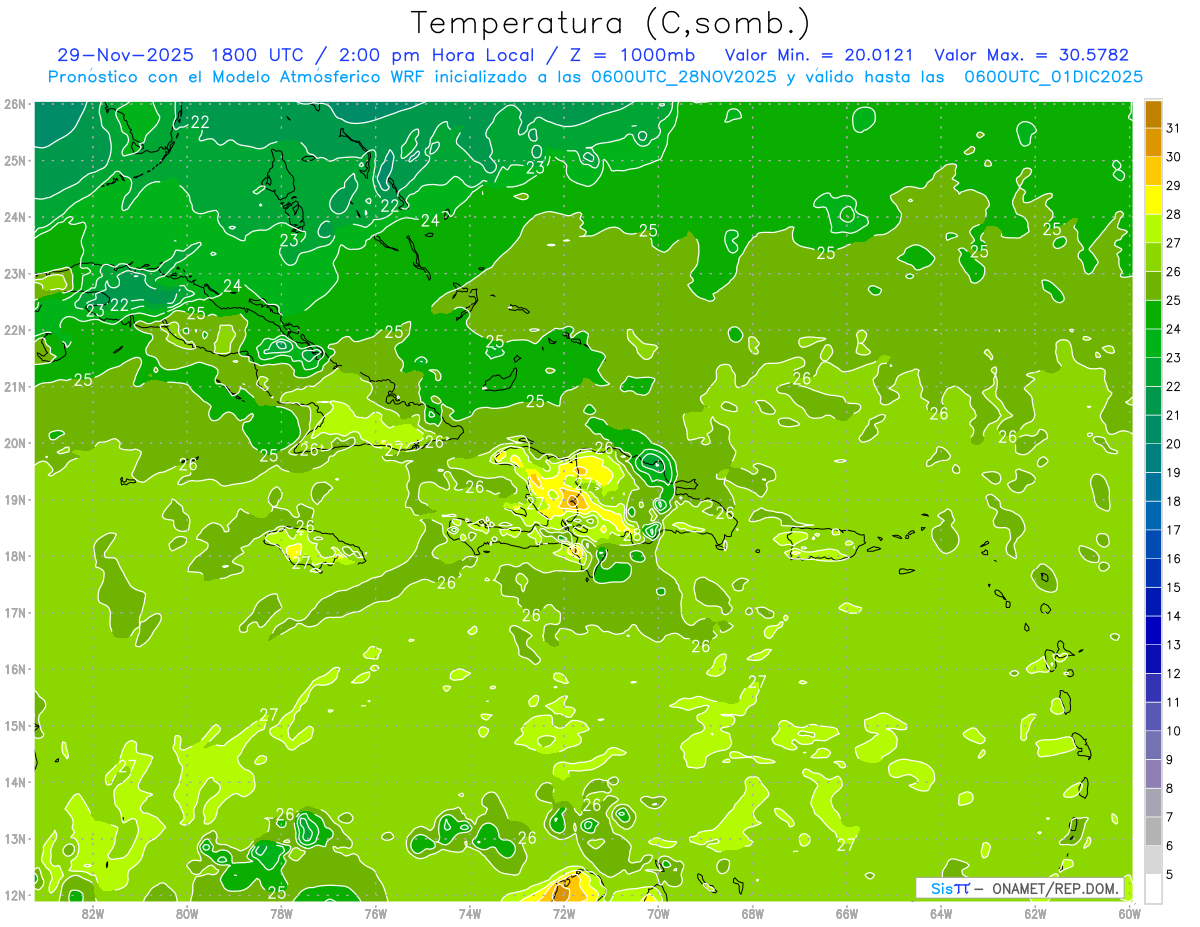
Task: Click the "80W" longitude axis label
Action: tap(186, 913)
